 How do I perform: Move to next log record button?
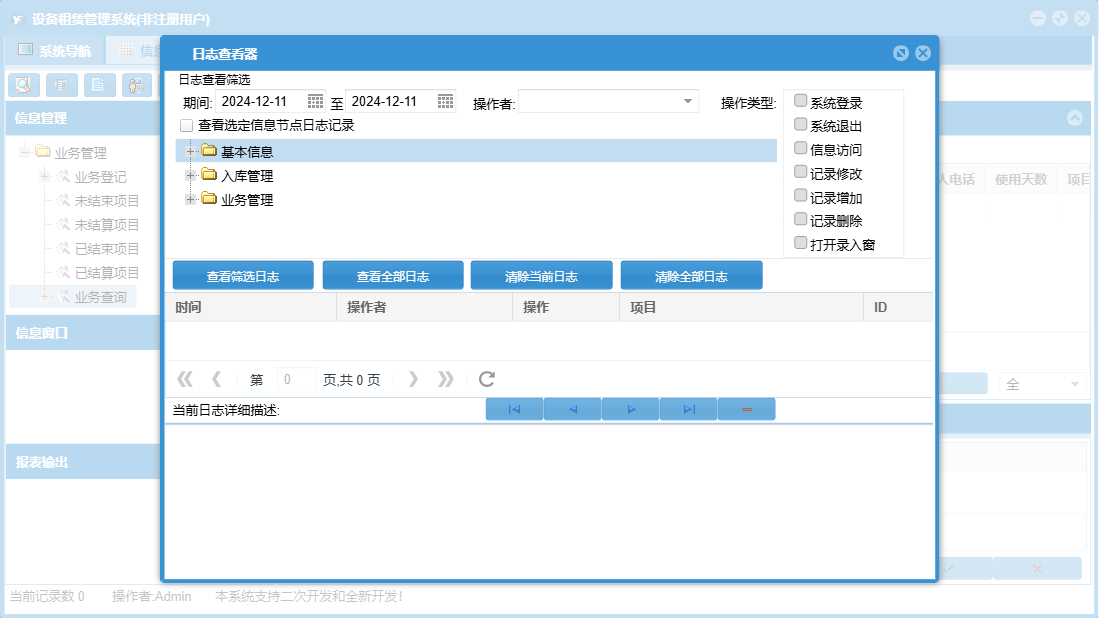pyautogui.click(x=630, y=409)
